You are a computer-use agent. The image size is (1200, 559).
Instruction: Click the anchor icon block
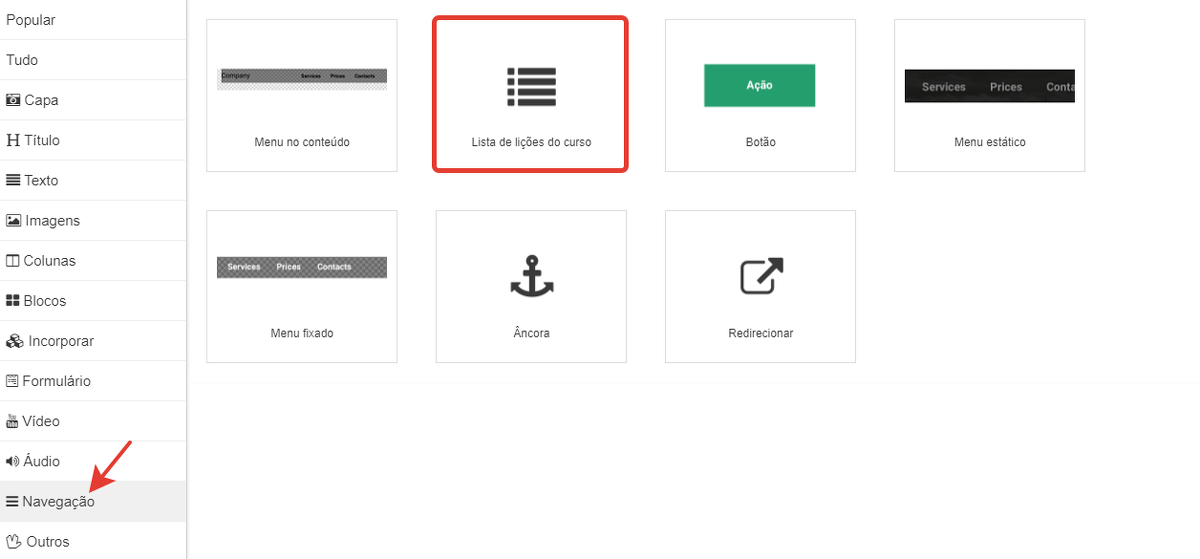click(531, 276)
